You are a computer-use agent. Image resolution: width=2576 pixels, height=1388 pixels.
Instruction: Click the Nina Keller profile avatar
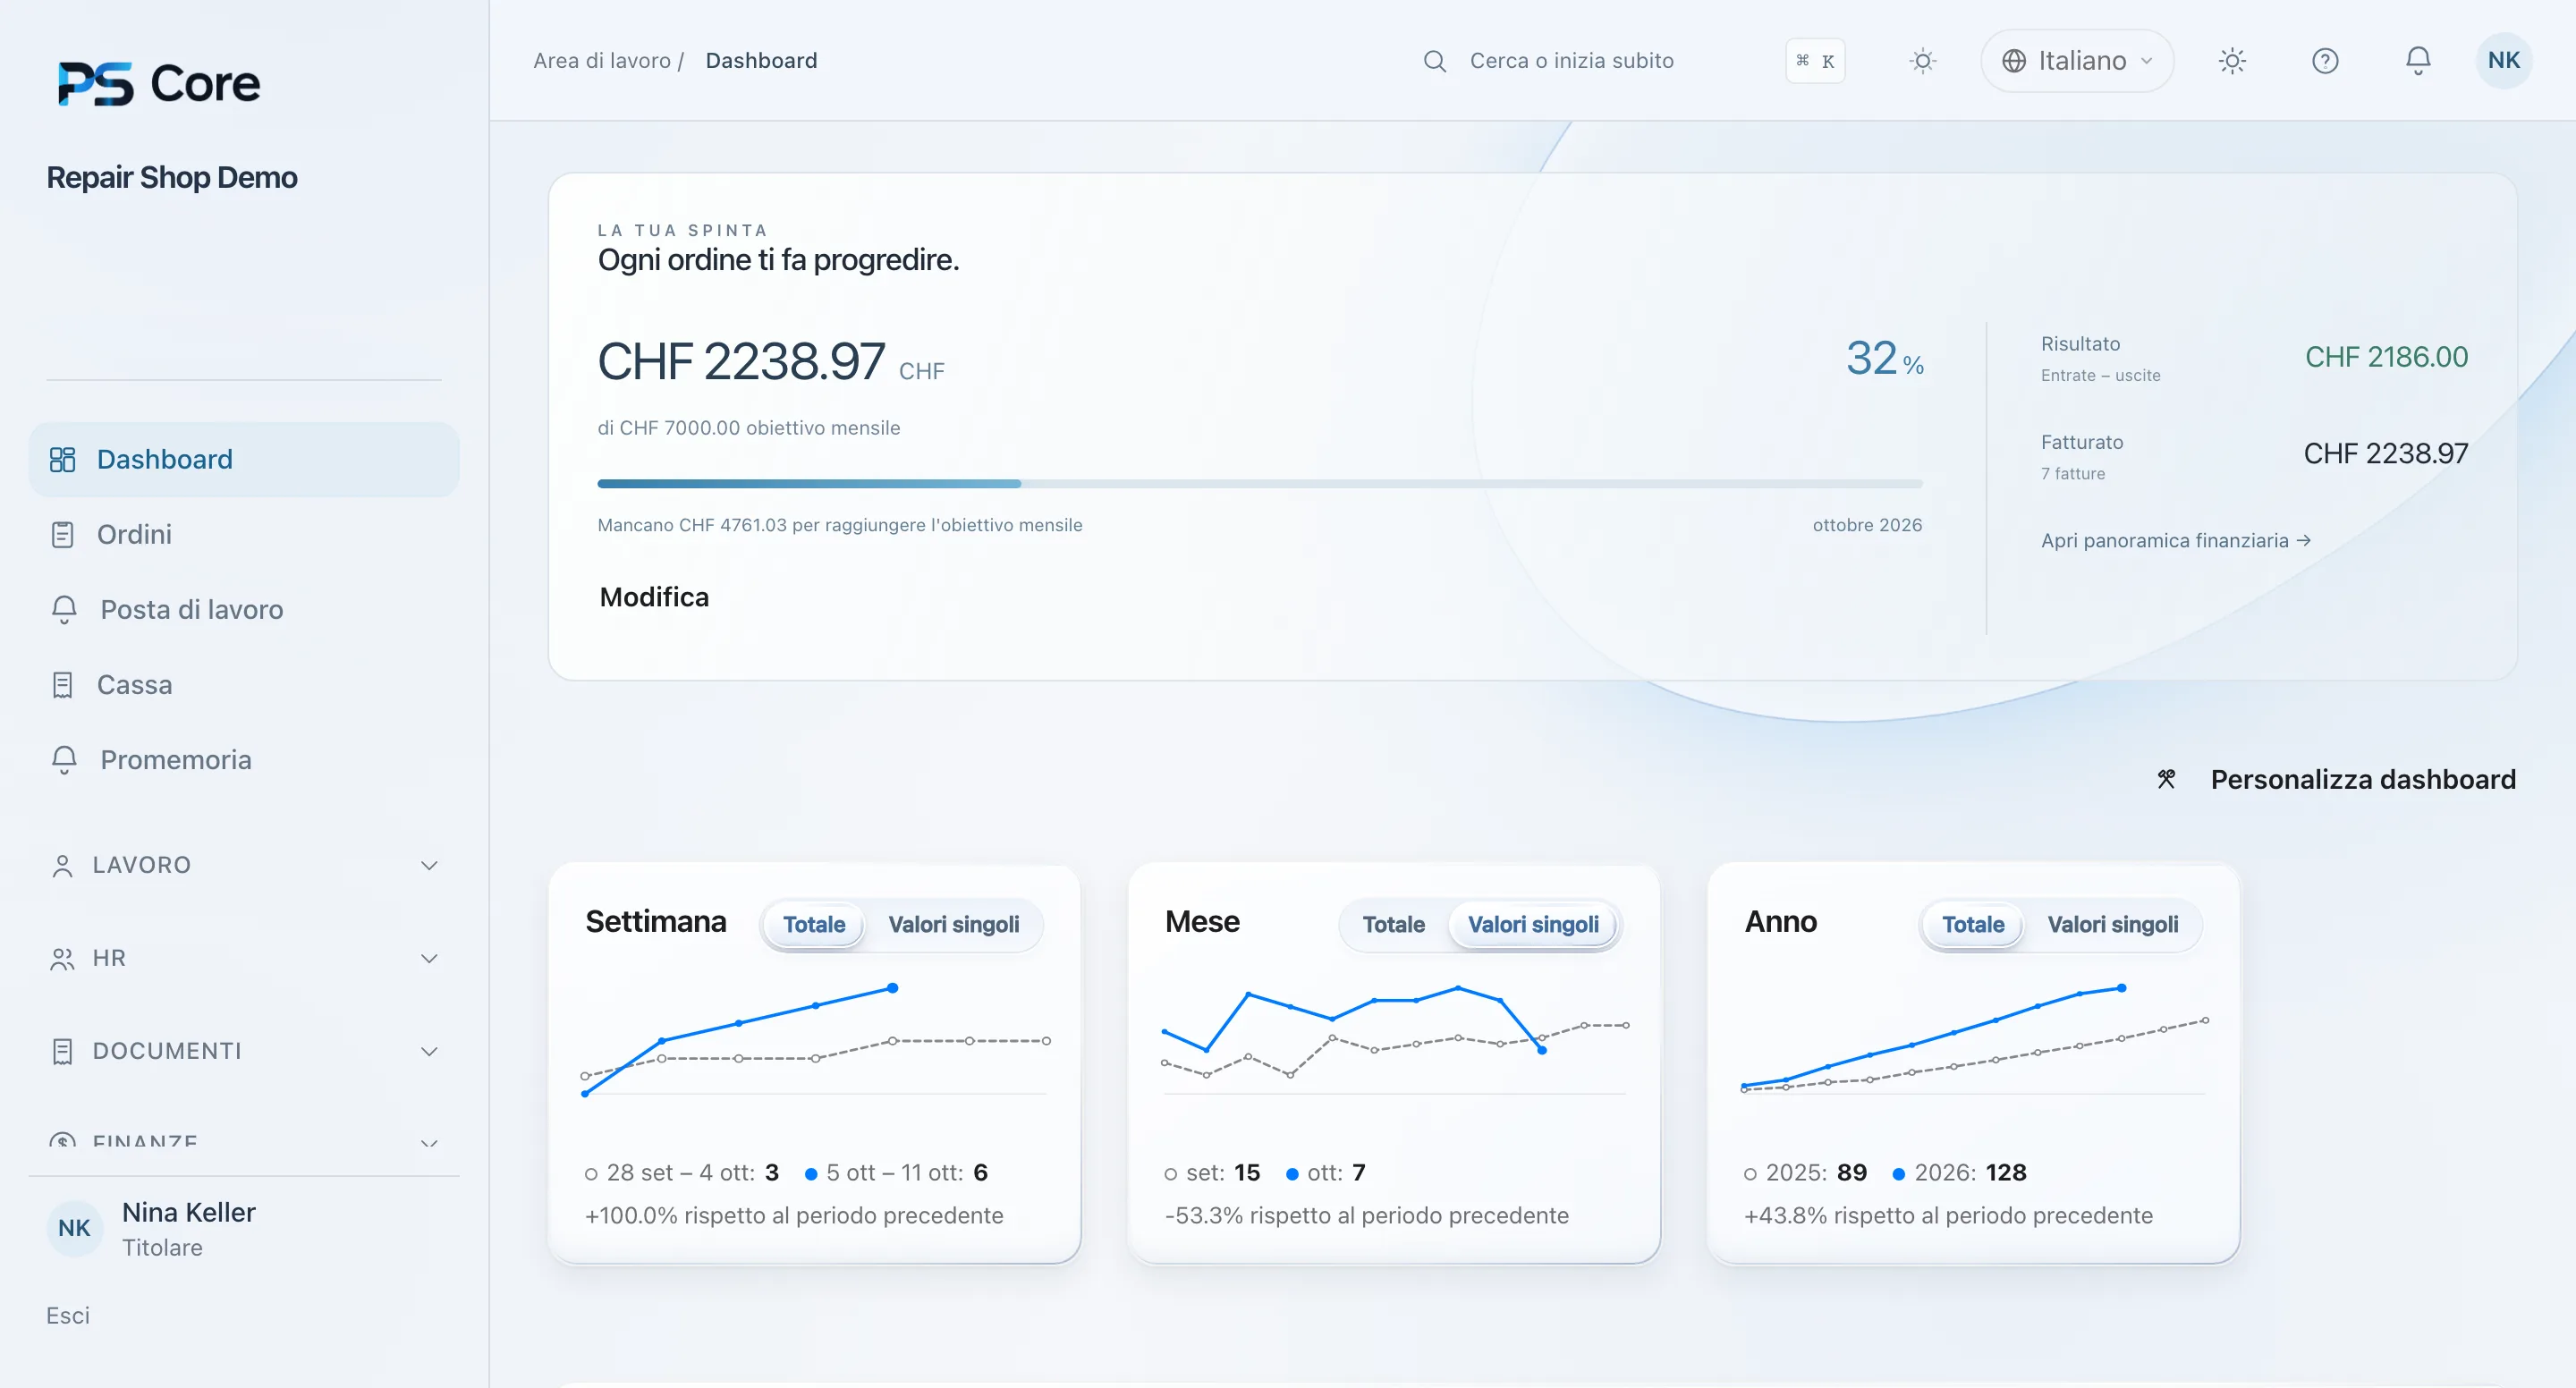click(74, 1228)
